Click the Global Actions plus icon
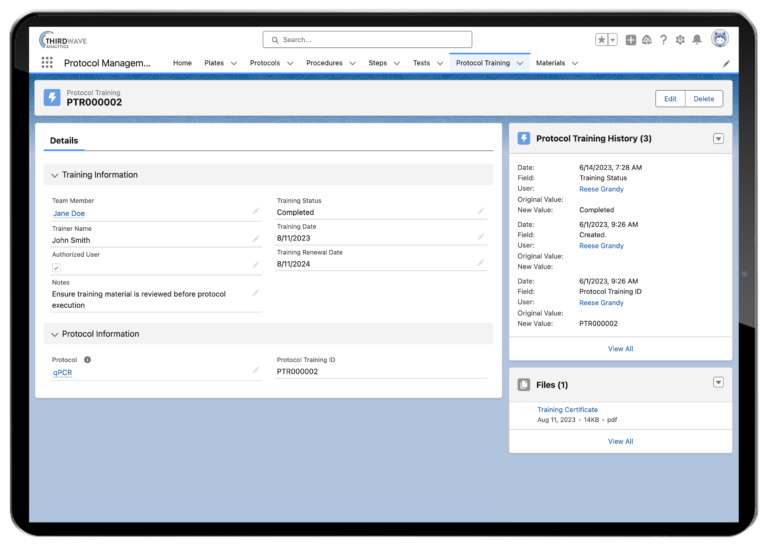The height and width of the screenshot is (549, 768). (631, 40)
